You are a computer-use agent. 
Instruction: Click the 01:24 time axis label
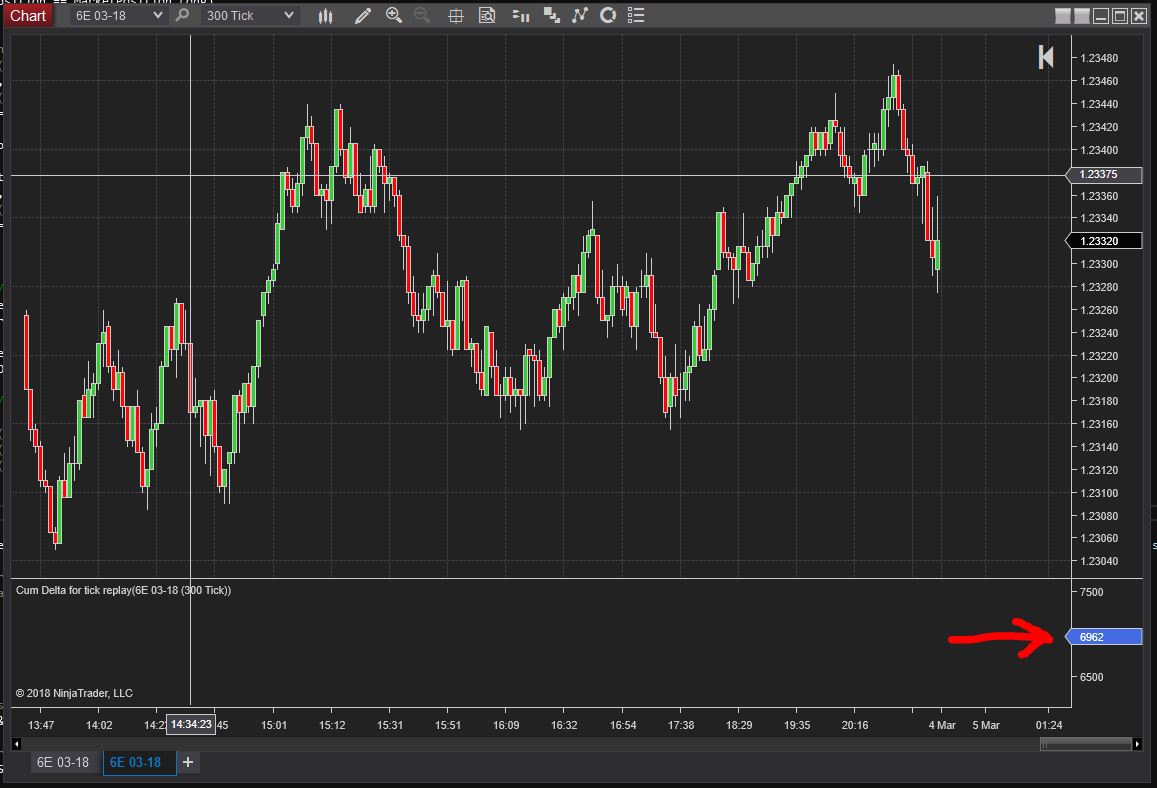click(1049, 725)
